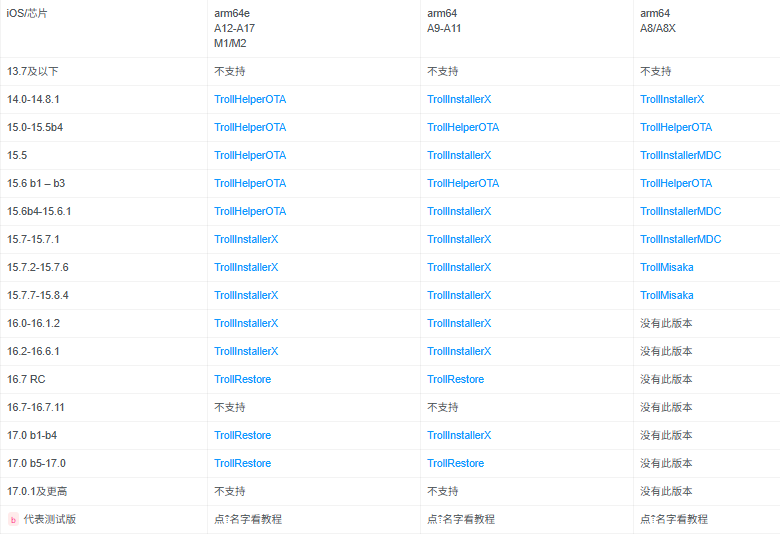The image size is (780, 536).
Task: Open TrollInstallerX link for 14.0-14.8.1 A9-A11
Action: pyautogui.click(x=459, y=100)
